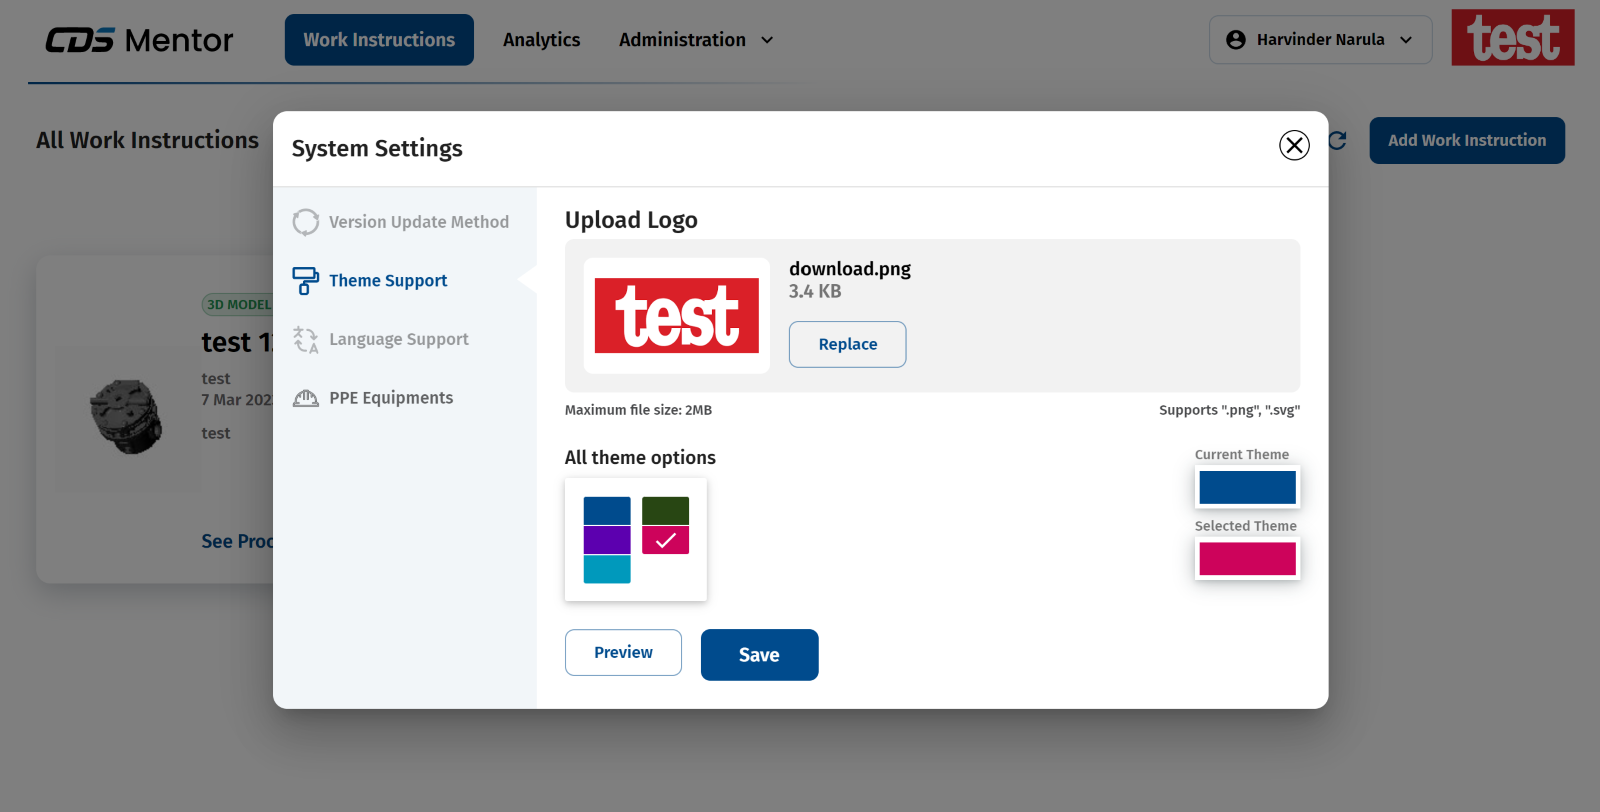
Task: Open the Analytics tab
Action: [541, 40]
